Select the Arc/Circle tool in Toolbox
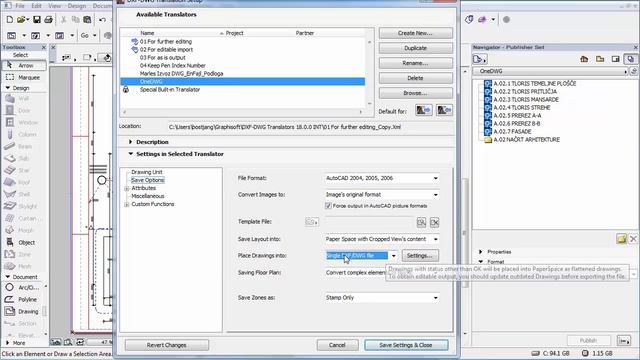The width and height of the screenshot is (640, 360). tap(24, 287)
